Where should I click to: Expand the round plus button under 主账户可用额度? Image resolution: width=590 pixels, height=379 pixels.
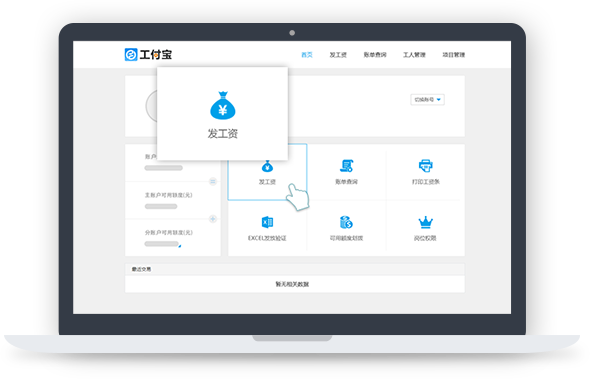point(213,219)
